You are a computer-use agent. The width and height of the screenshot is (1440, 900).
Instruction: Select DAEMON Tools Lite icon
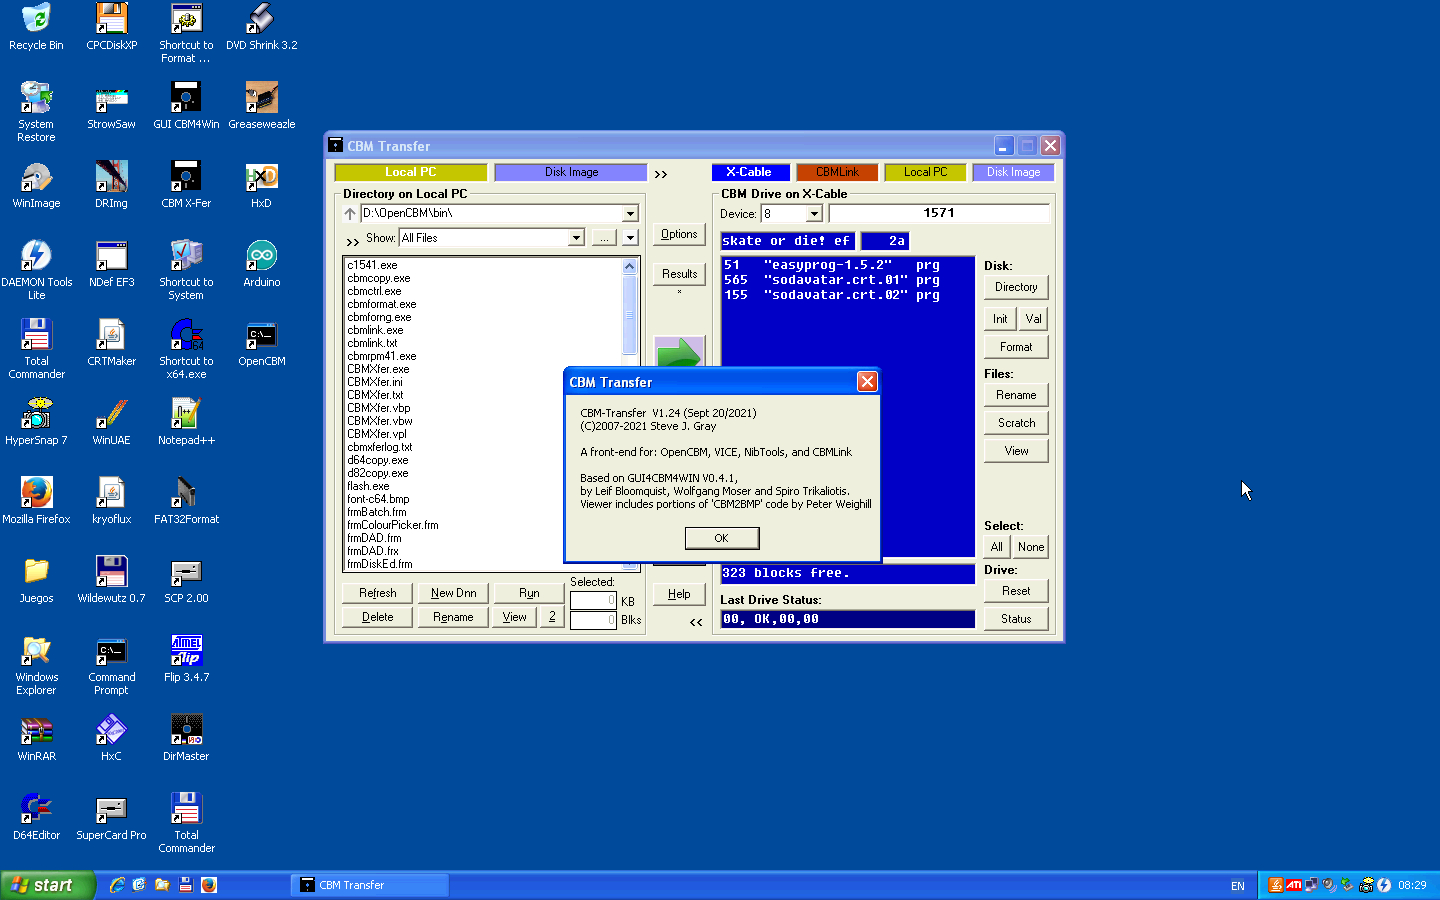click(36, 270)
